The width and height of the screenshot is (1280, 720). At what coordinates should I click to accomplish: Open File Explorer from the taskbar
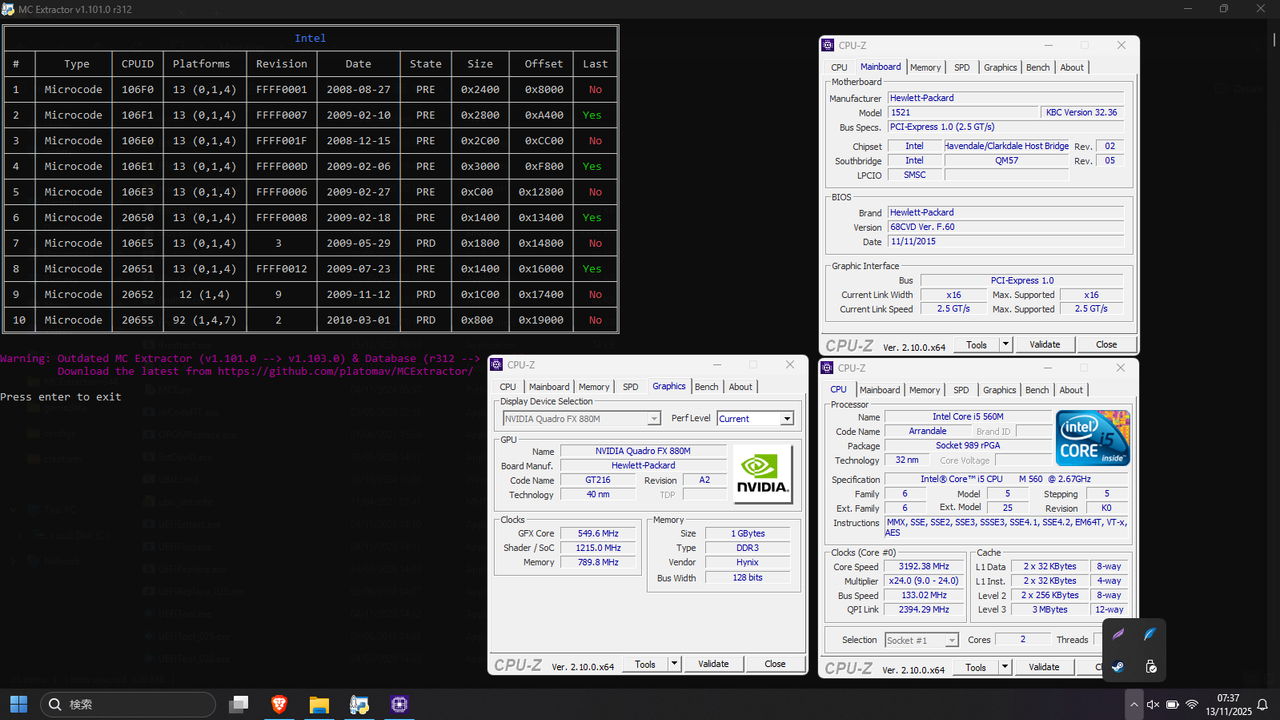point(319,705)
